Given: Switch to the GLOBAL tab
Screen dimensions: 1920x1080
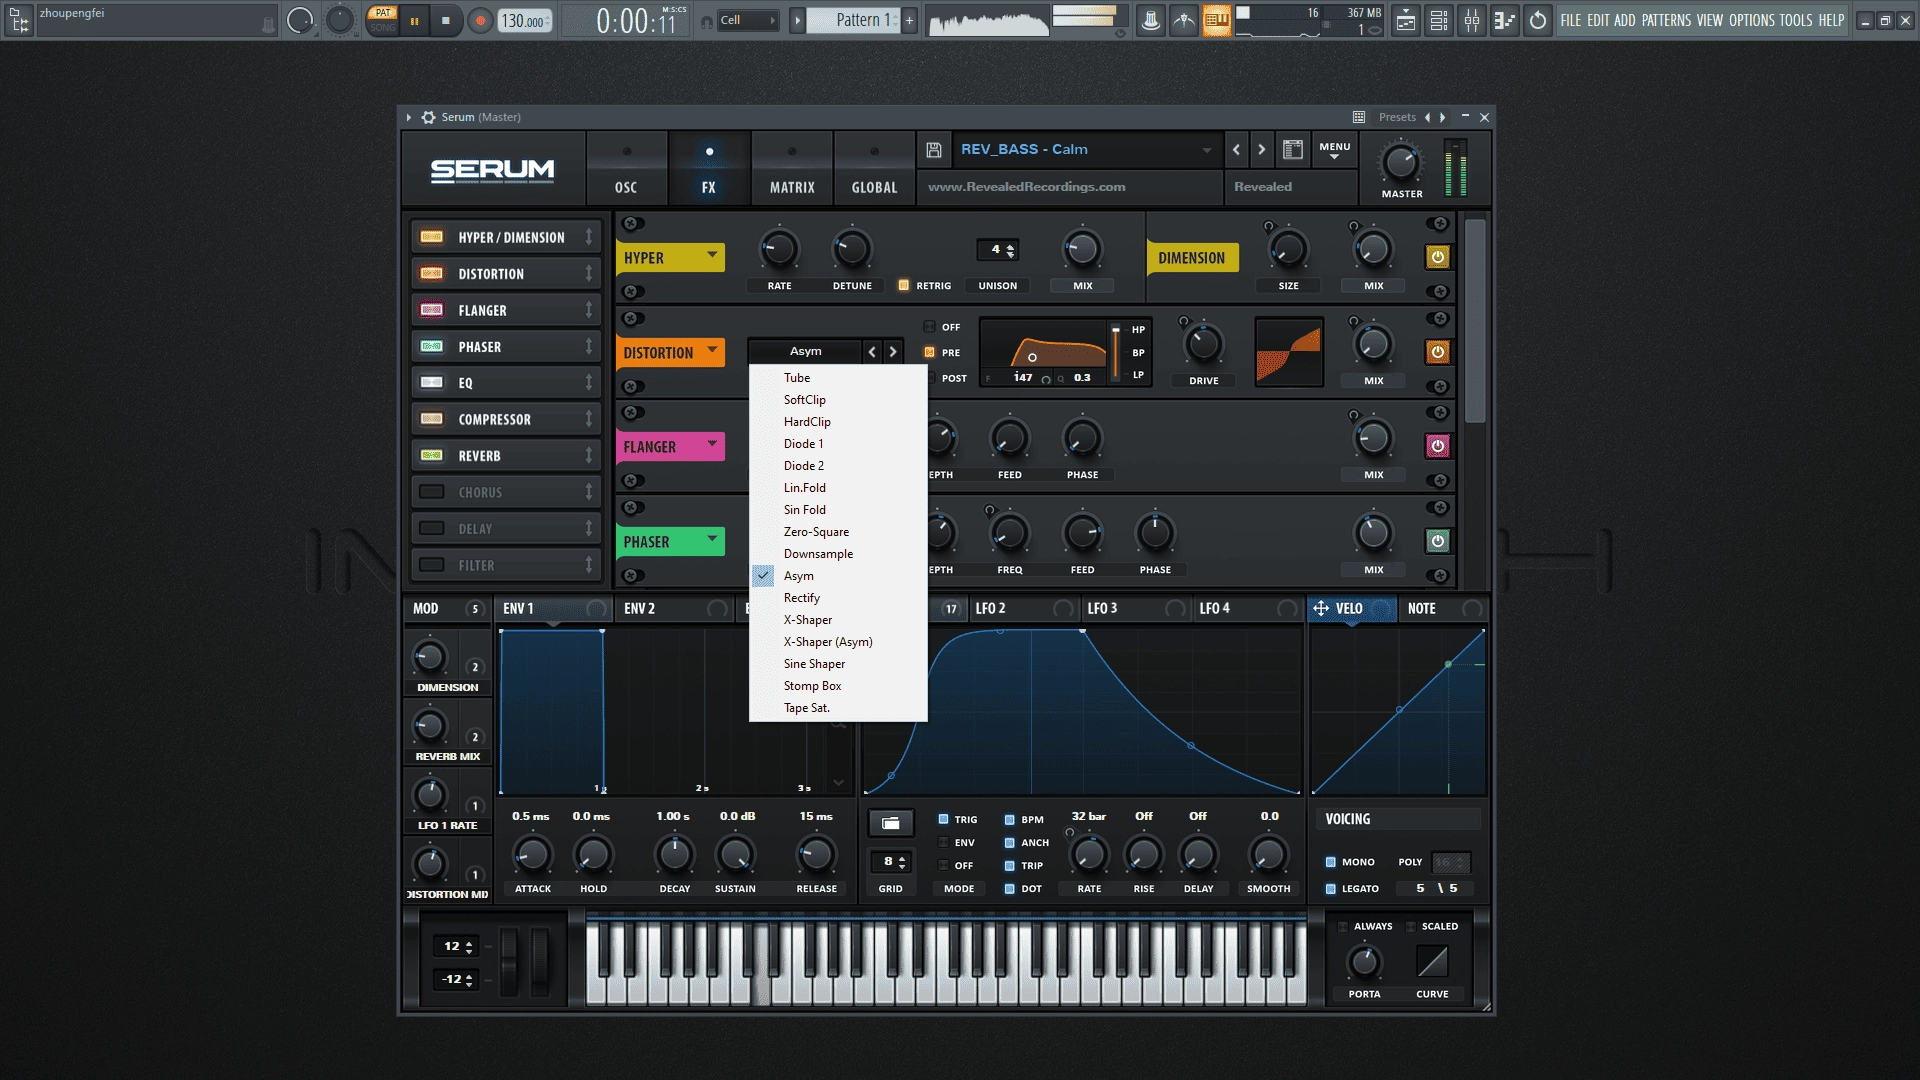Looking at the screenshot, I should [875, 168].
